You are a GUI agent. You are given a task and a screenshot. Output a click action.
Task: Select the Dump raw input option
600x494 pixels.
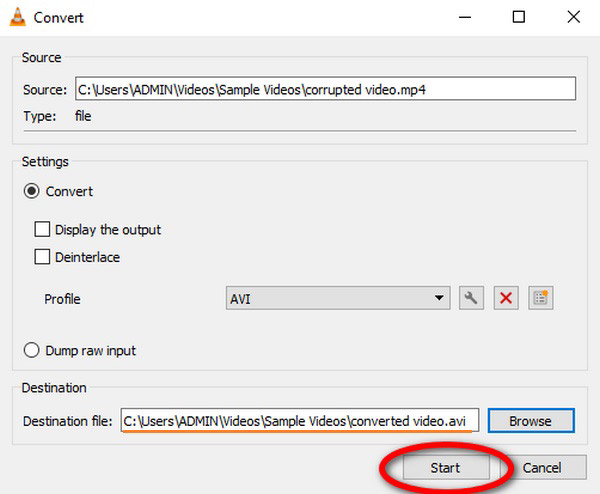point(31,350)
